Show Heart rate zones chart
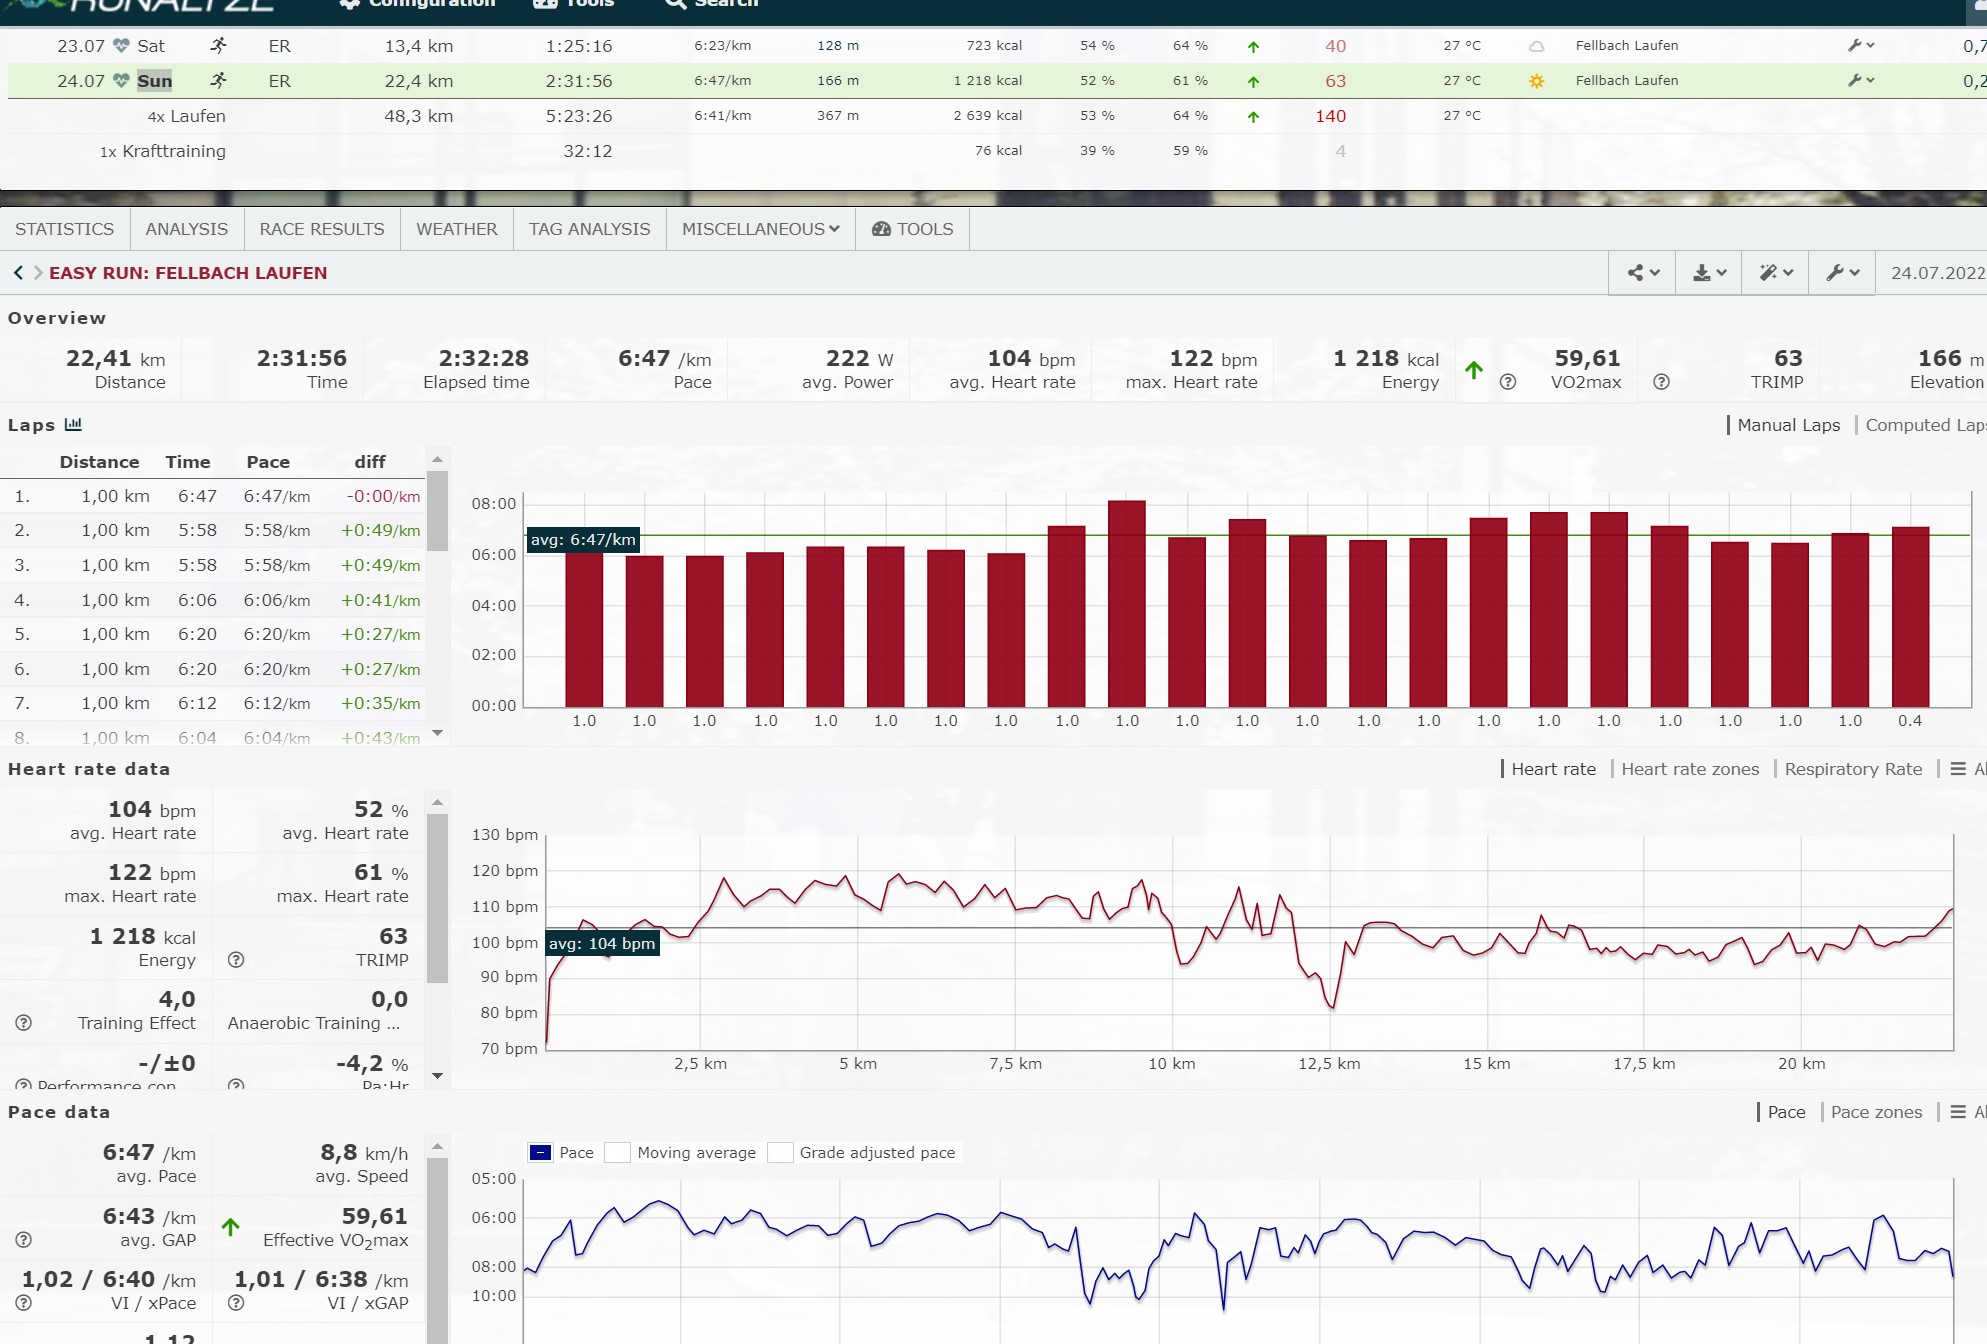Viewport: 1987px width, 1344px height. click(1689, 769)
